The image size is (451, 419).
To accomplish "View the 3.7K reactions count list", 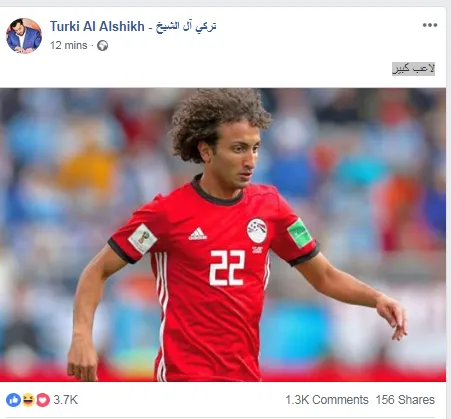I will [66, 400].
